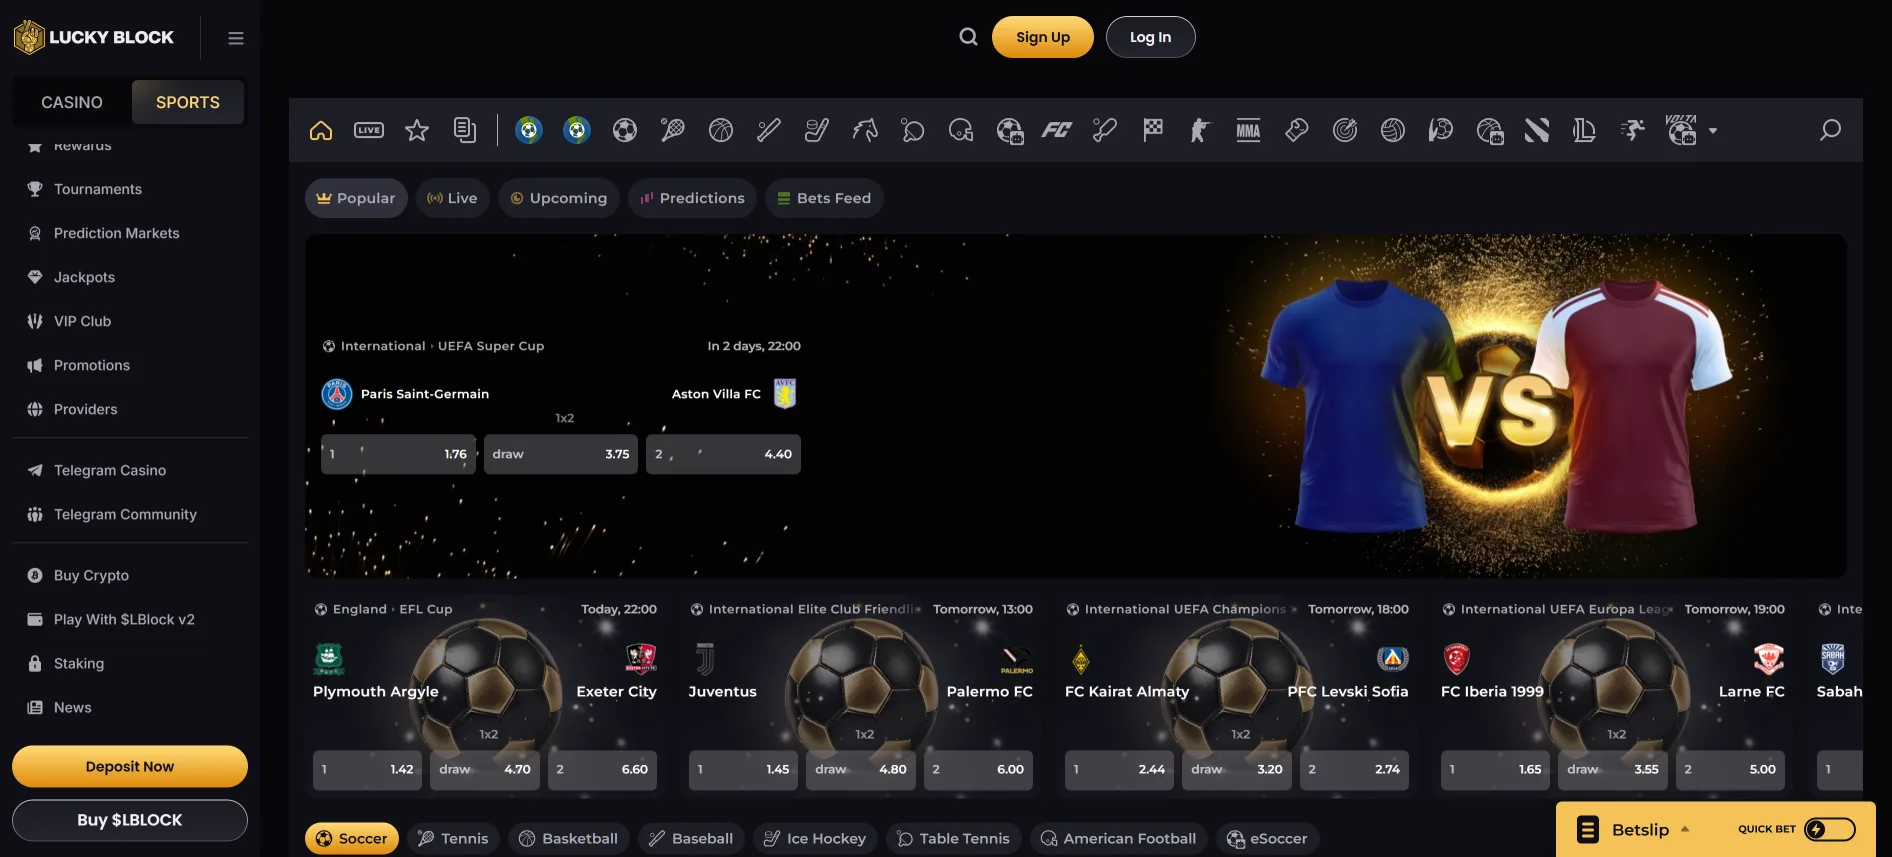Select the boxing glove icon
This screenshot has width=1892, height=857.
1297,130
